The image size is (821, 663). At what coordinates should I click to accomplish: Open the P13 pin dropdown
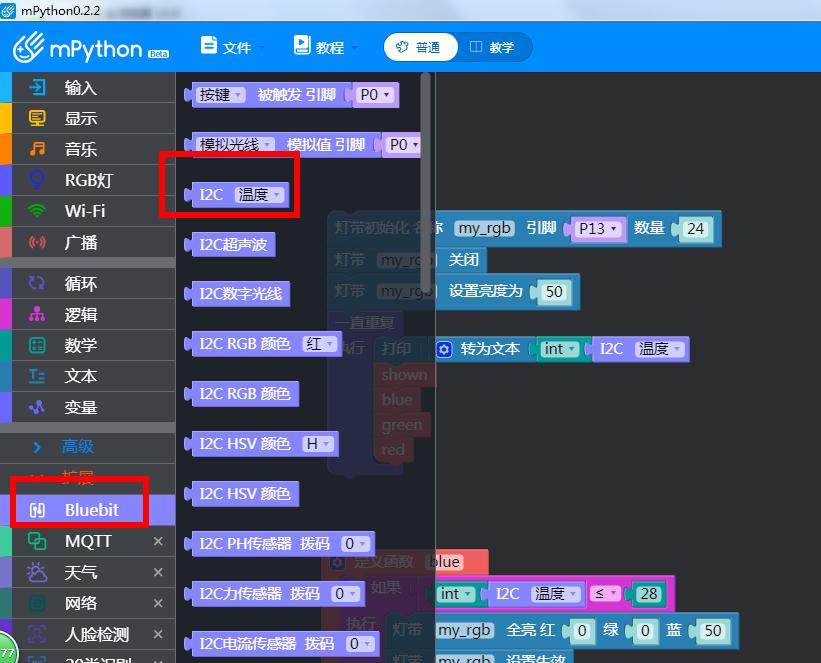(598, 229)
